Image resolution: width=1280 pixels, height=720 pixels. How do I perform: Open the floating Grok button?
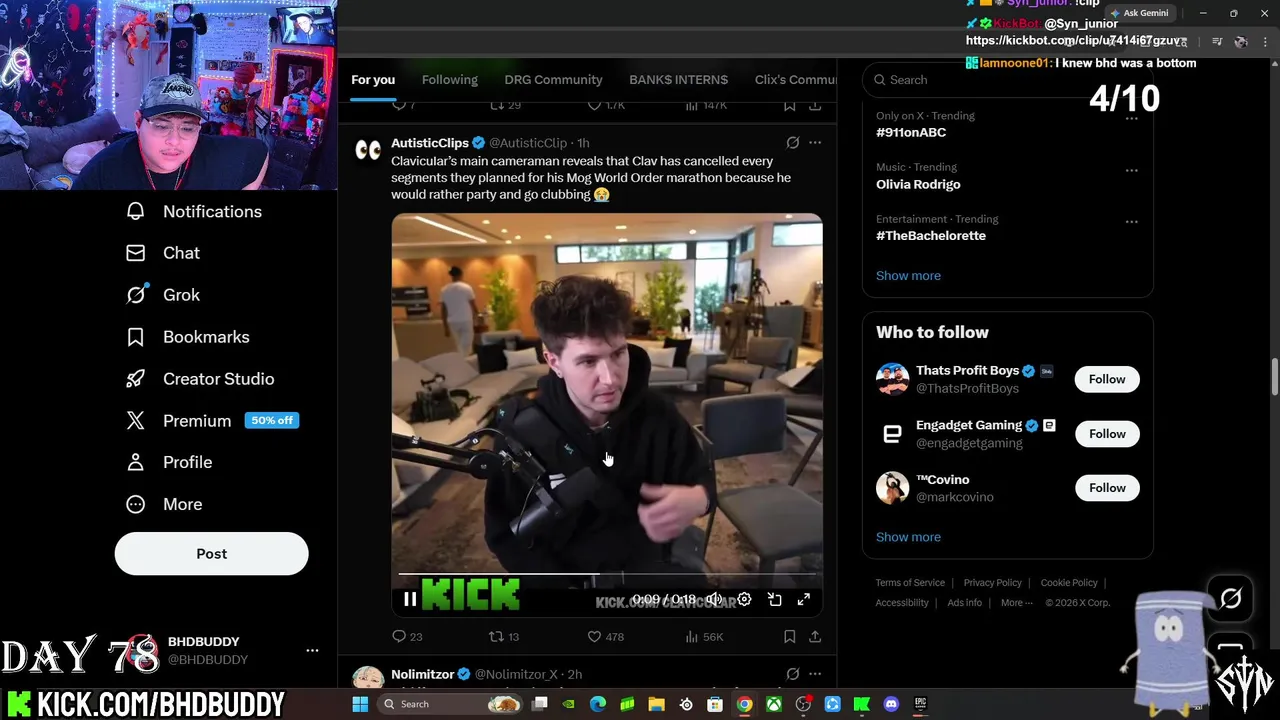pos(1231,599)
